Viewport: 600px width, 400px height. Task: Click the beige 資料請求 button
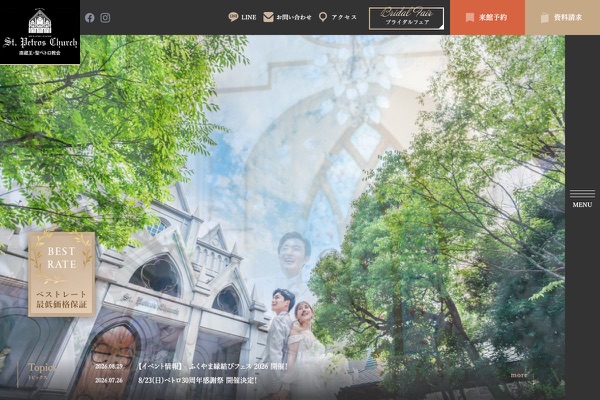pyautogui.click(x=562, y=17)
